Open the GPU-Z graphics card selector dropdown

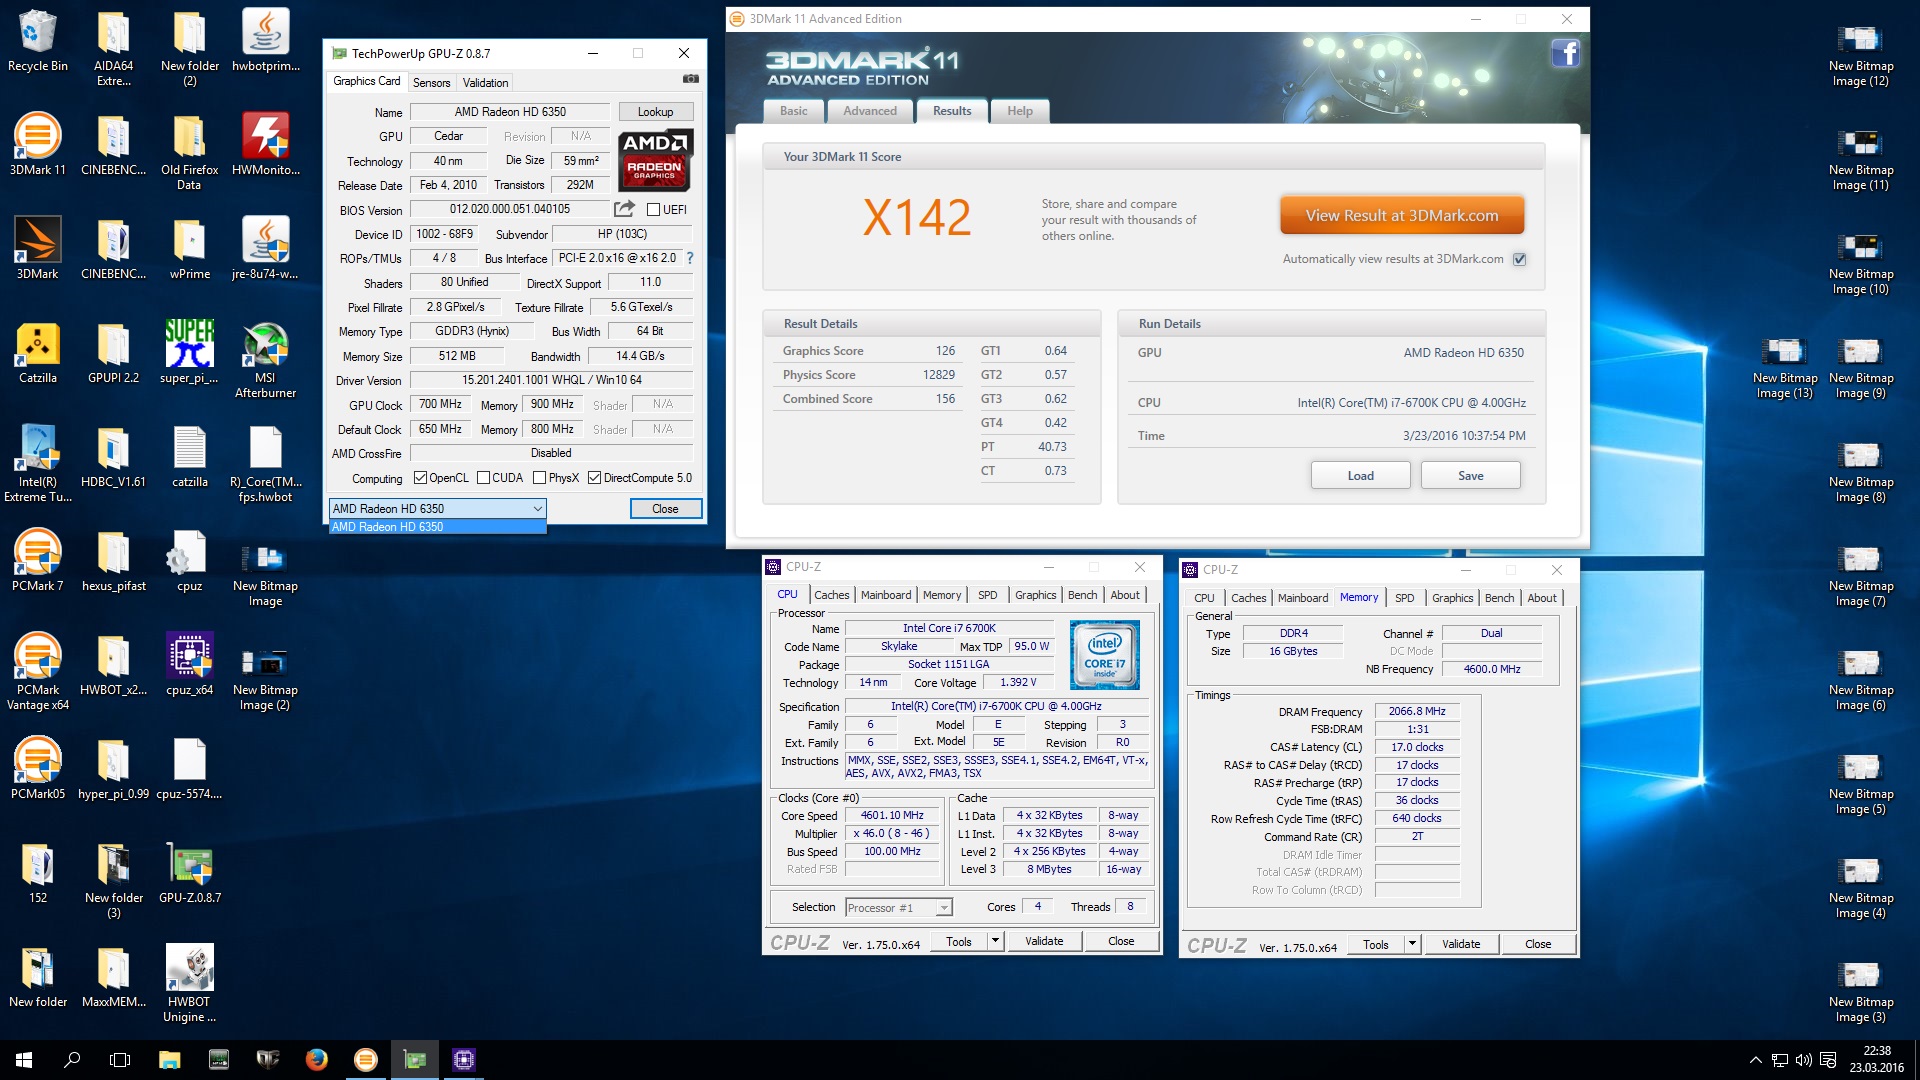[437, 509]
